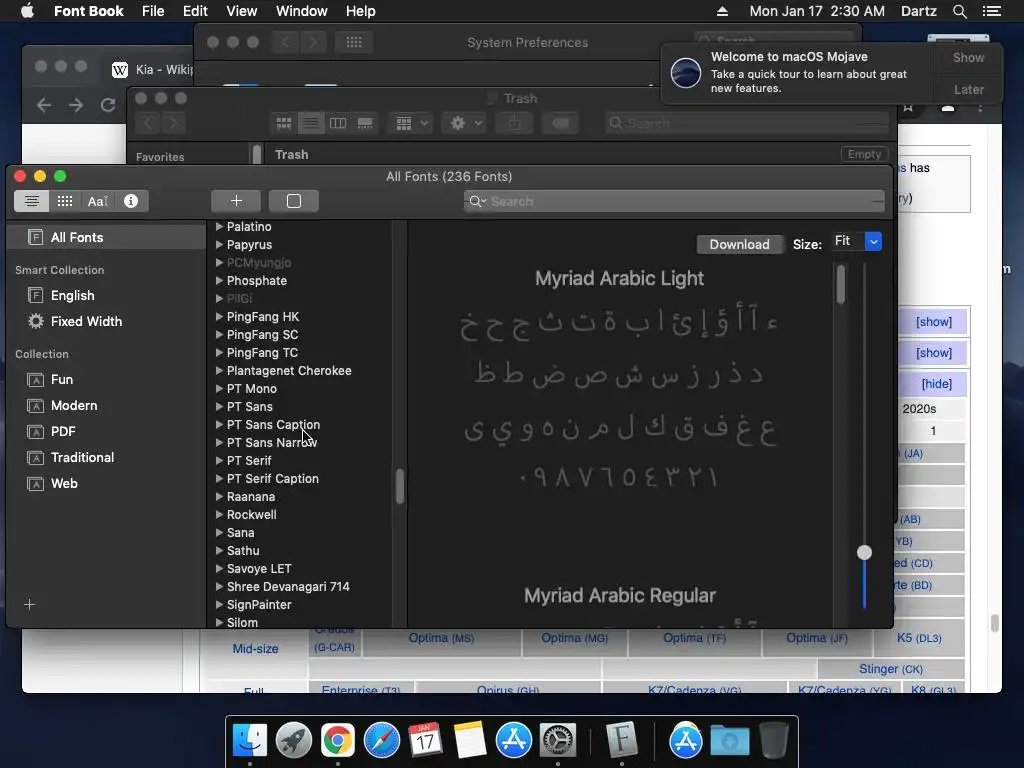The height and width of the screenshot is (768, 1024).
Task: Select icon view in the Trash window
Action: coord(283,123)
